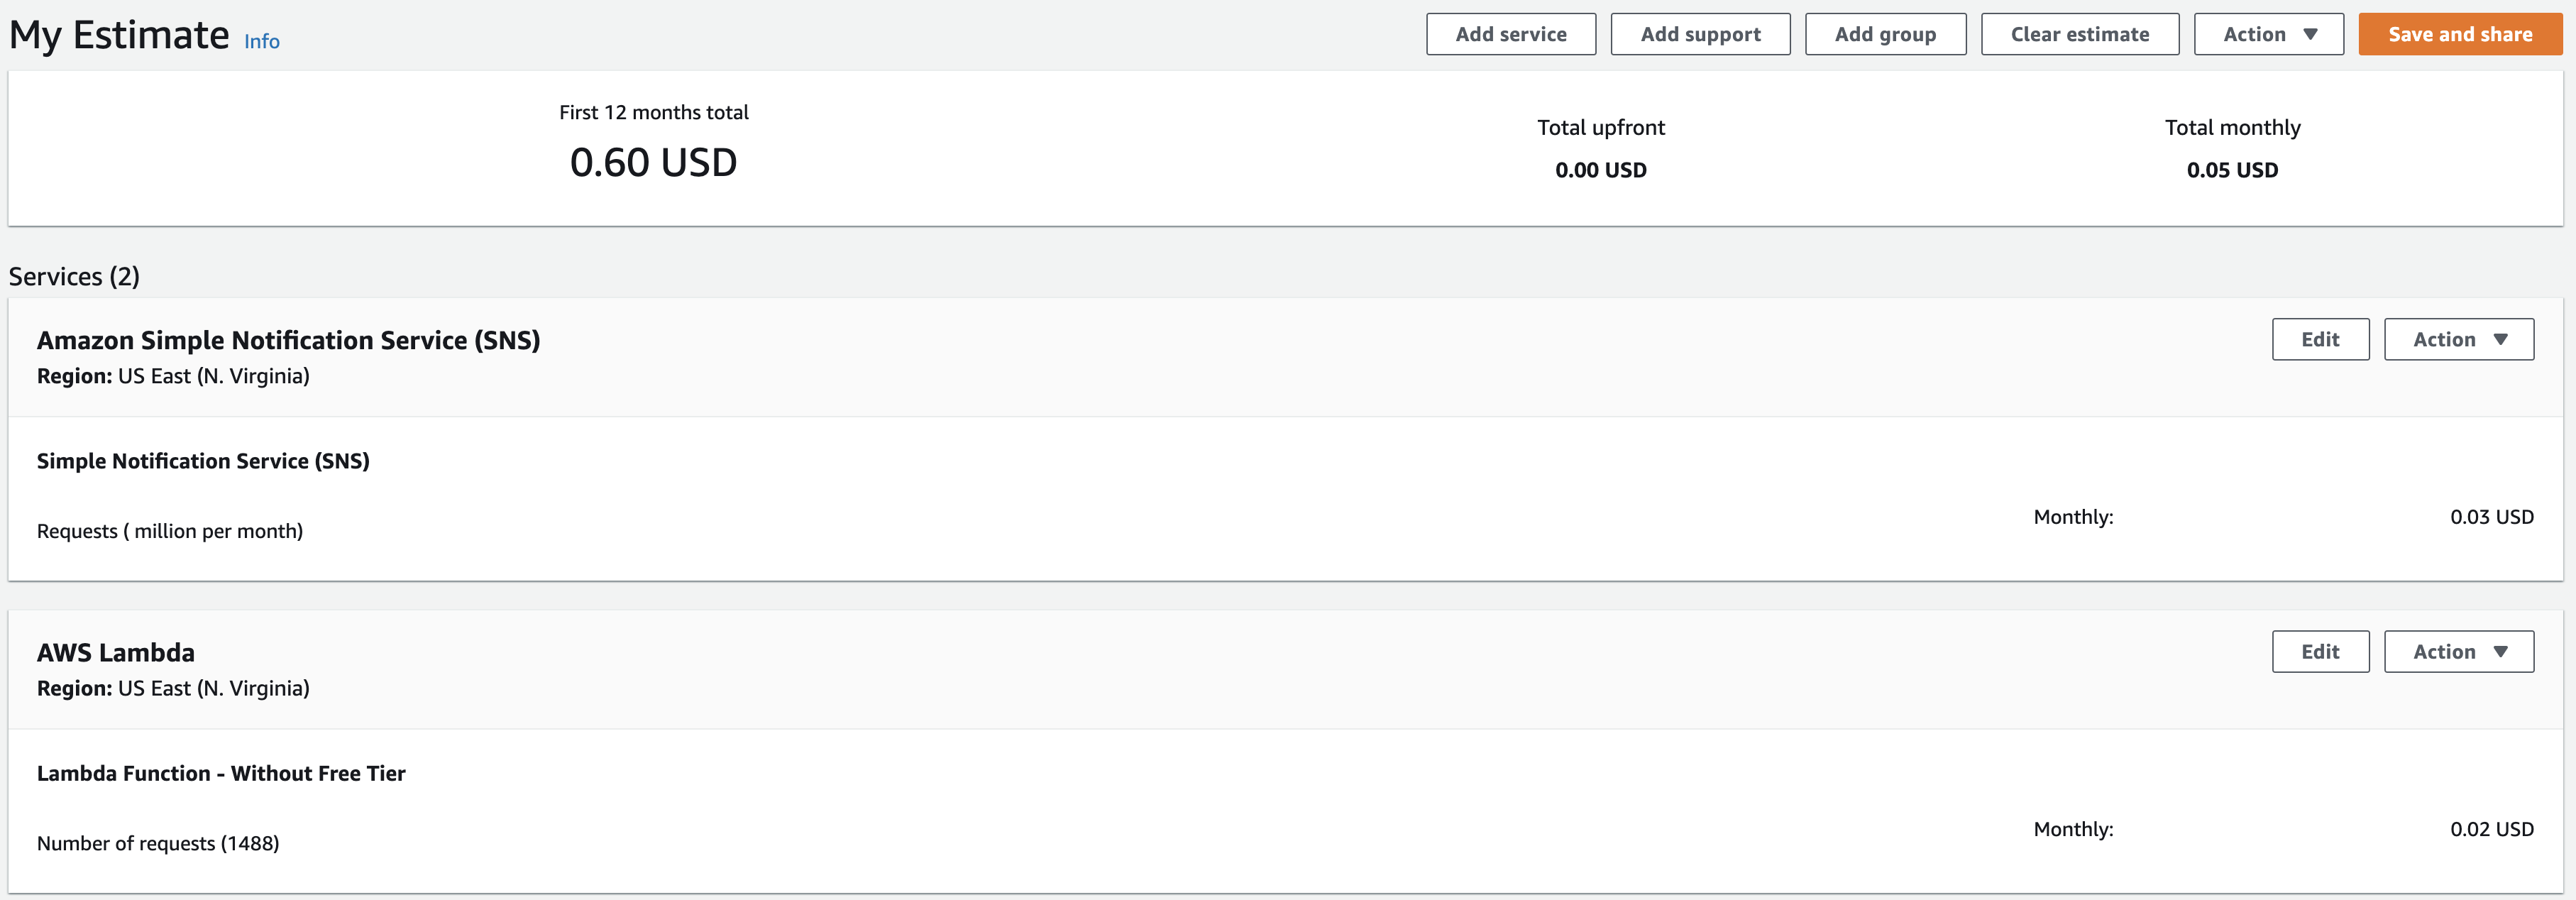
Task: Select the AWS Lambda service heading
Action: point(116,652)
